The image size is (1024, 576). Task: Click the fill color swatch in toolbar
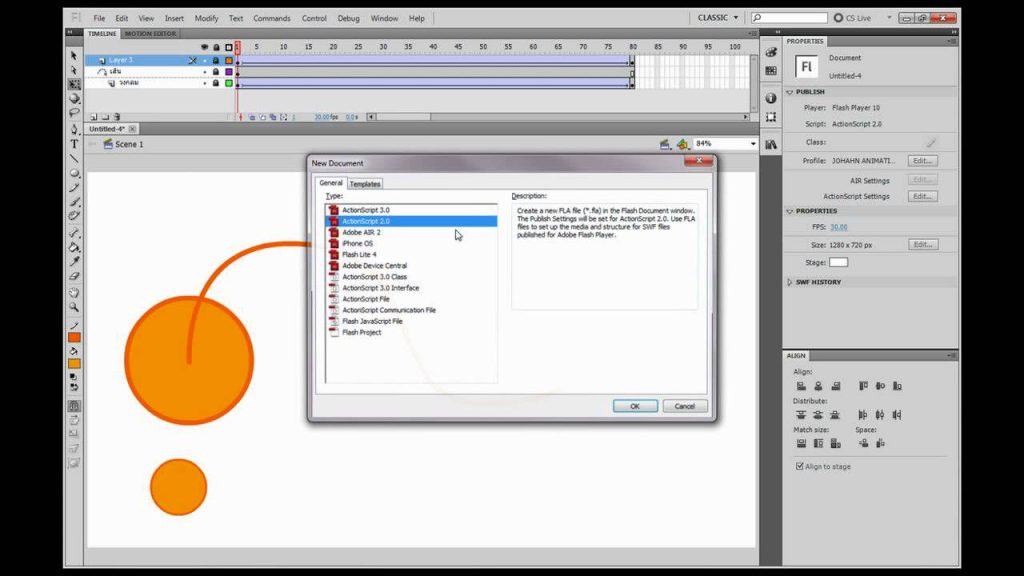[x=74, y=364]
